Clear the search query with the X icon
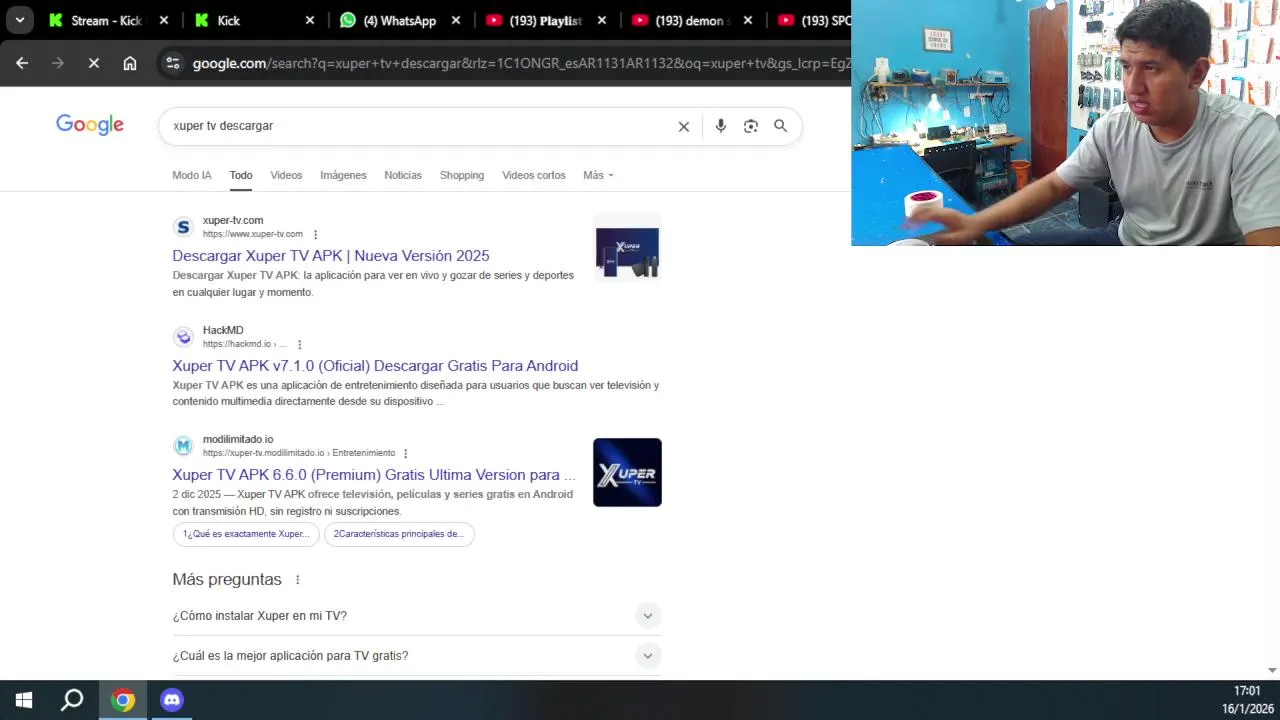Screen dimensions: 1280x720 click(x=684, y=126)
